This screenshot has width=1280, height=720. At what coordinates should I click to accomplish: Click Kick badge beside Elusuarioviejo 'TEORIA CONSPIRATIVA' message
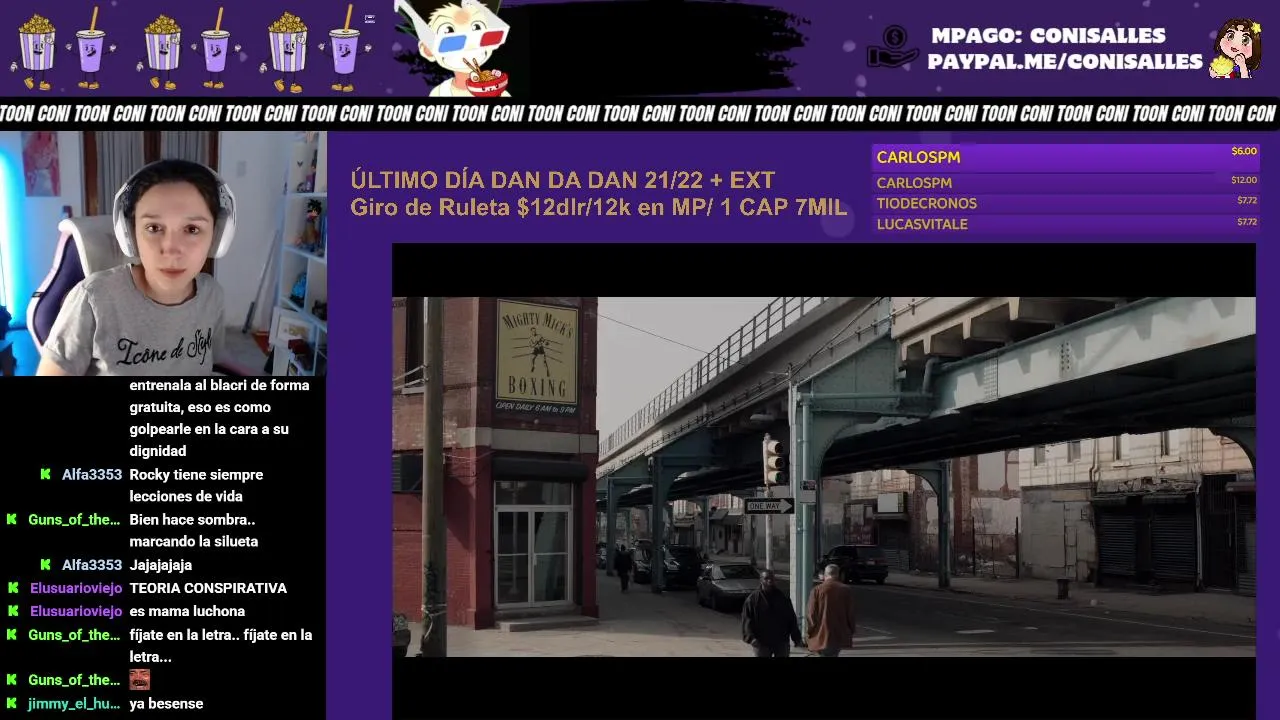click(x=12, y=588)
